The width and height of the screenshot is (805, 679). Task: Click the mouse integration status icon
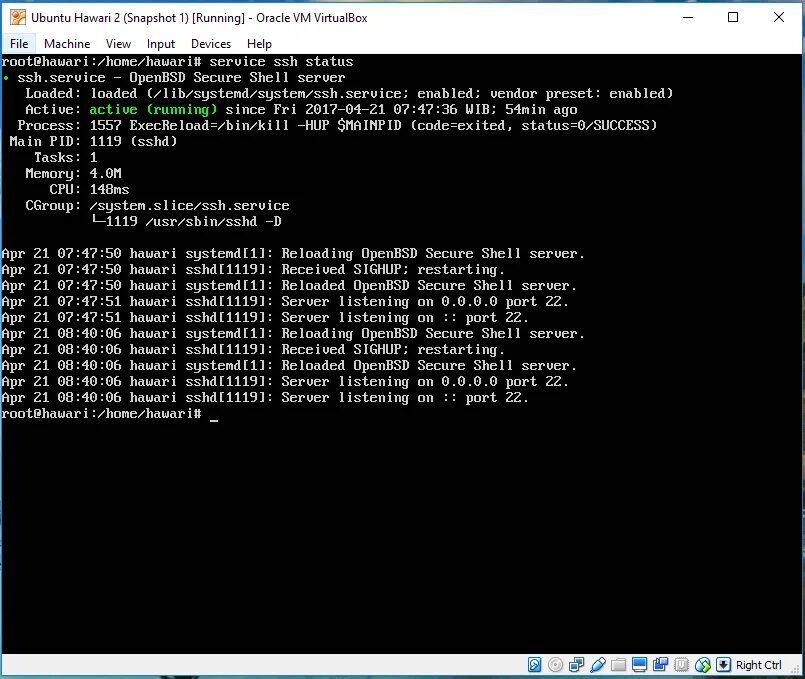coord(702,665)
